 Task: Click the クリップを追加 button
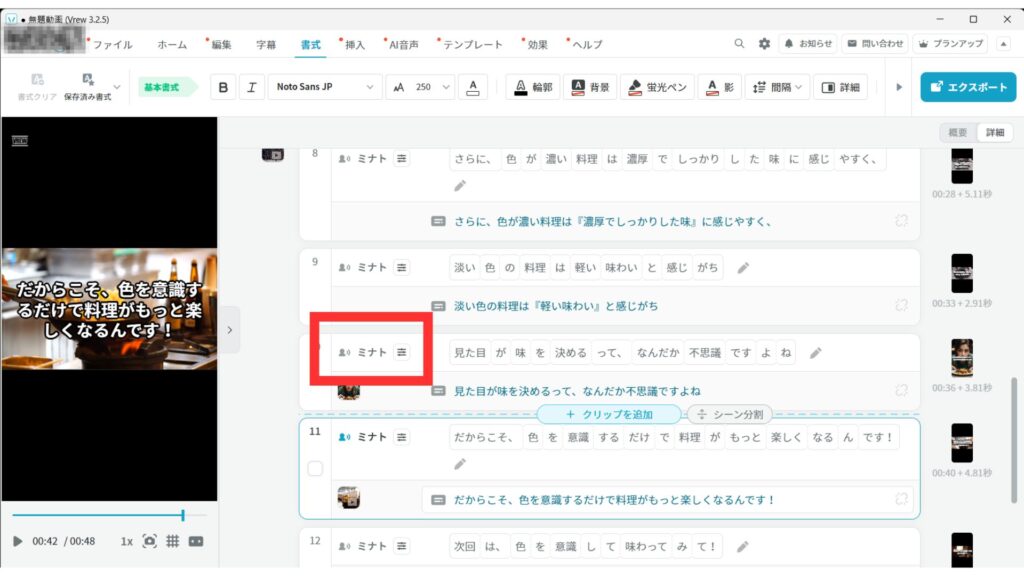[x=608, y=414]
